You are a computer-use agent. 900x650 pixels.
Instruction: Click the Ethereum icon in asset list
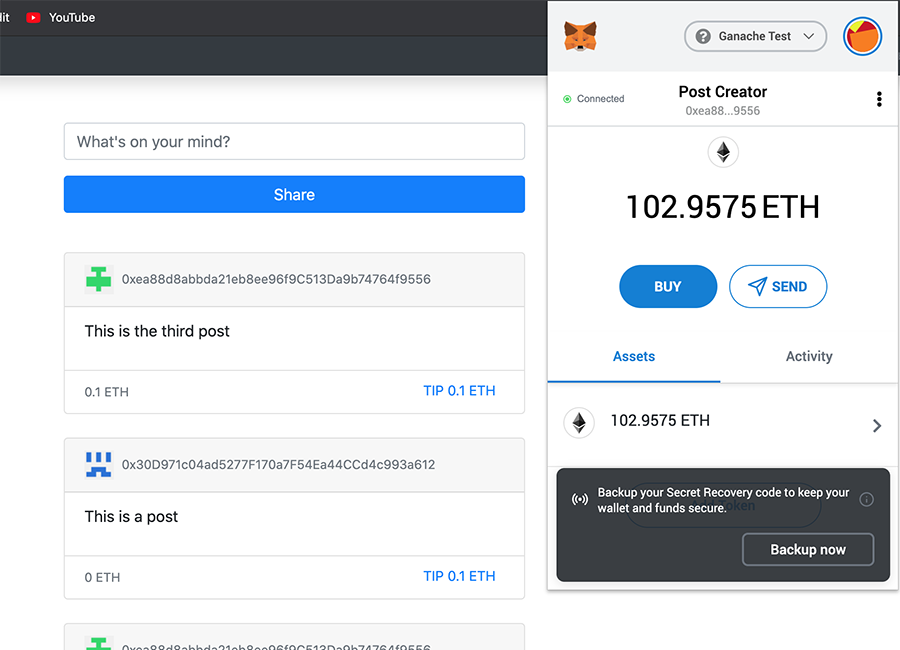(x=579, y=423)
